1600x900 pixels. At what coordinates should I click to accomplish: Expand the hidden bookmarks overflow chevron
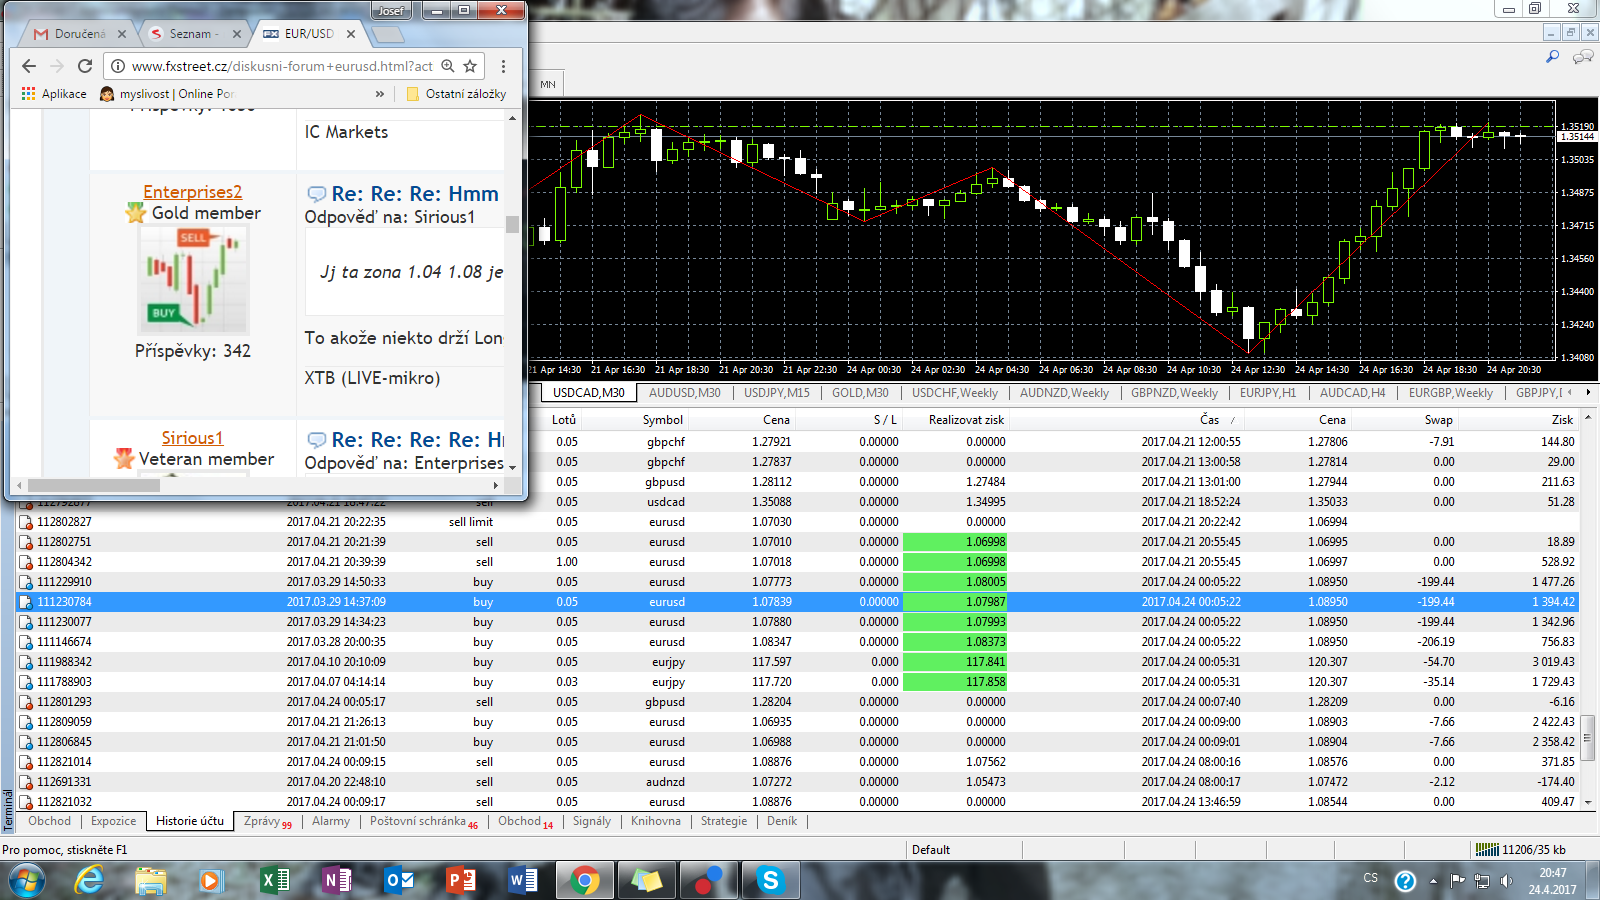pyautogui.click(x=380, y=94)
